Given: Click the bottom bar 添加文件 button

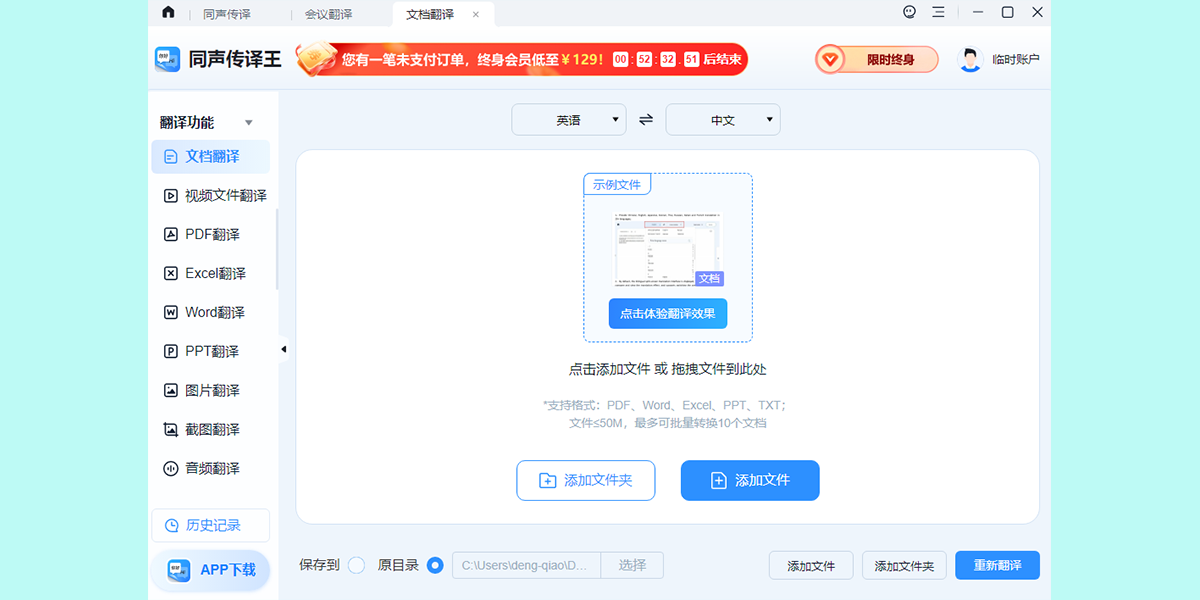Looking at the screenshot, I should [x=811, y=565].
